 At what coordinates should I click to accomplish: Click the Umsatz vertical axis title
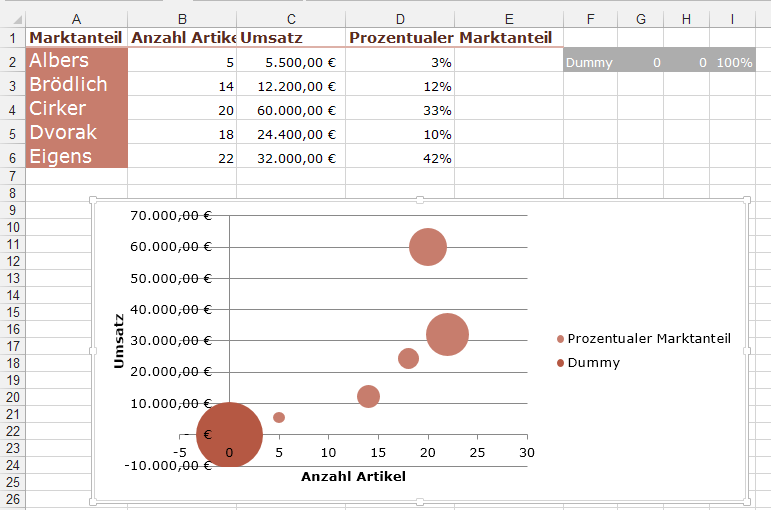click(x=119, y=341)
